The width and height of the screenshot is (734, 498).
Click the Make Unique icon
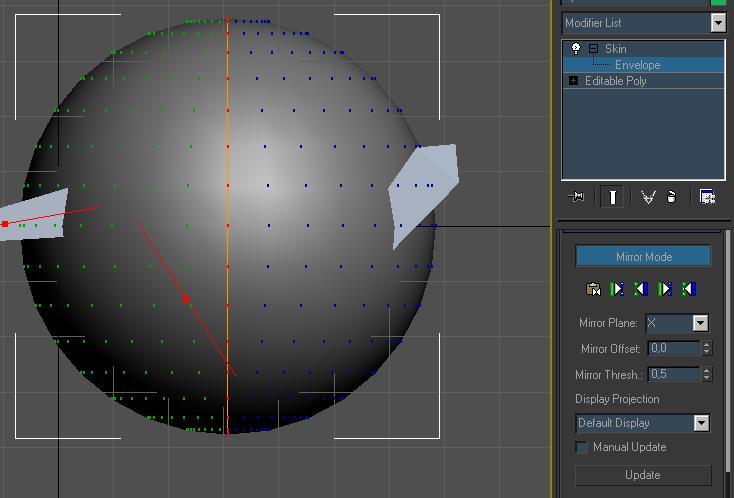coord(648,197)
